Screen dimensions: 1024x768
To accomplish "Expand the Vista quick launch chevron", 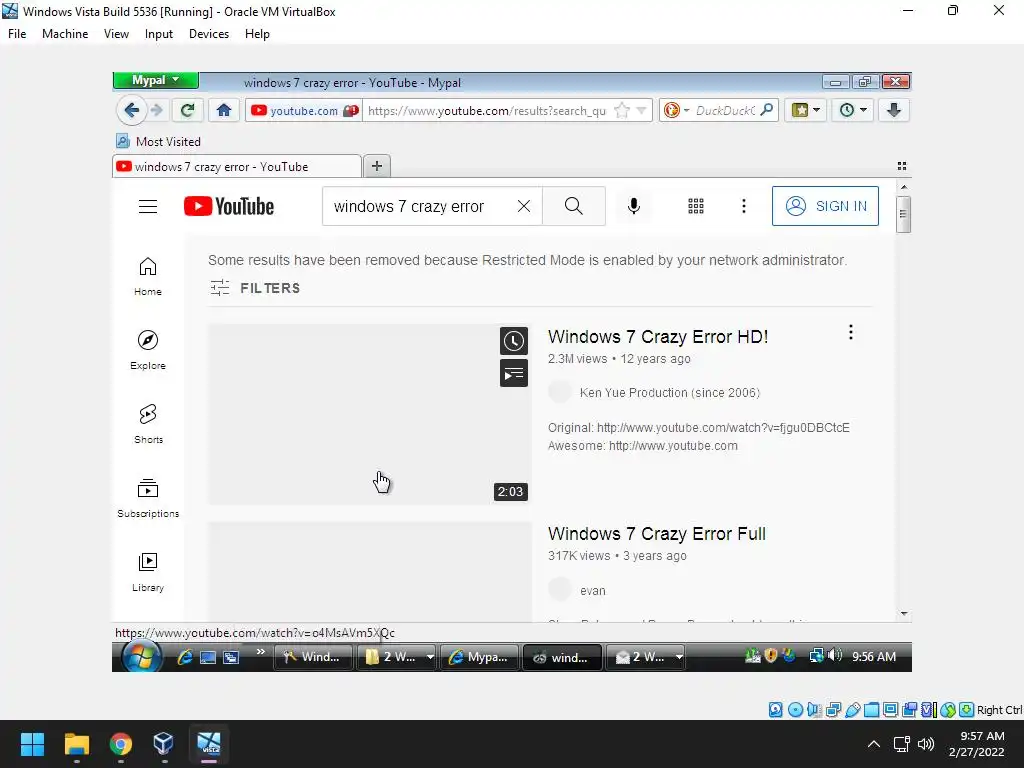I will pos(261,652).
